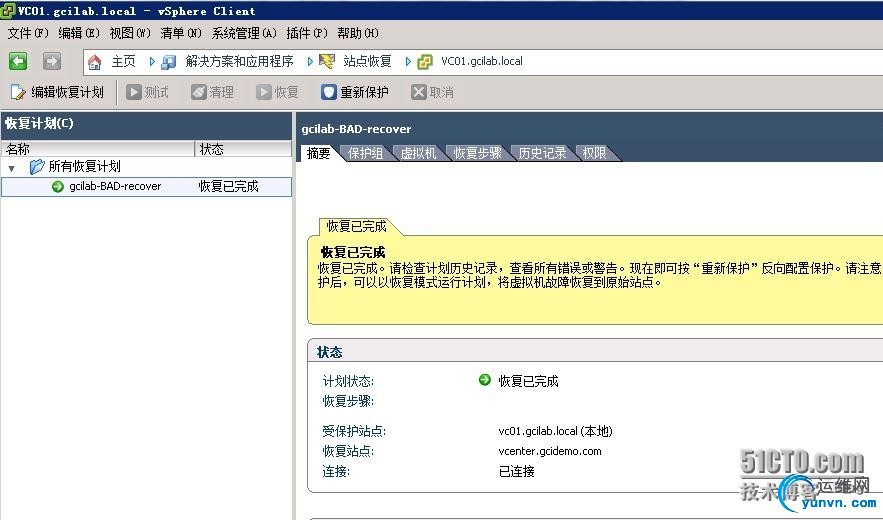The width and height of the screenshot is (883, 520).
Task: Click the 测试 toolbar button
Action: pyautogui.click(x=147, y=92)
